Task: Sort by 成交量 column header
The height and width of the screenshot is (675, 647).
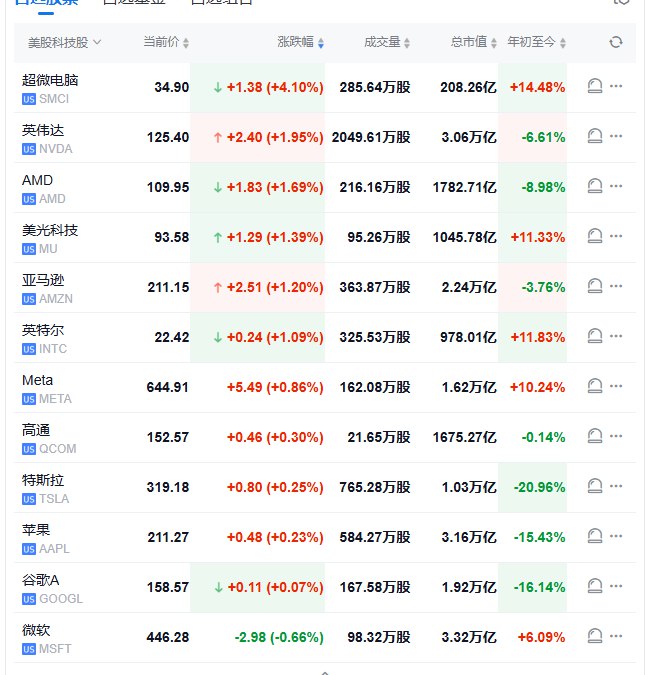Action: 387,42
